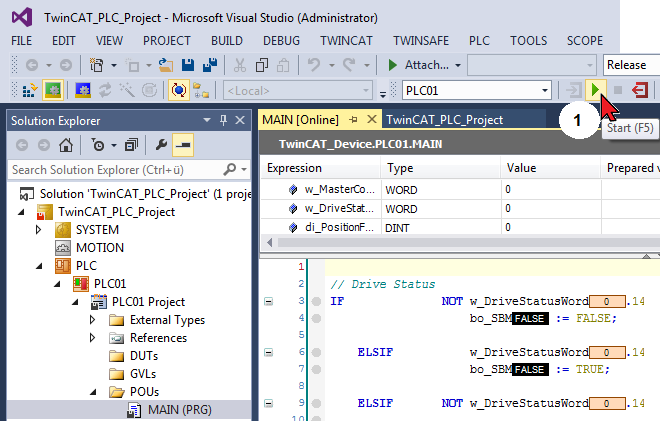Collapse the first IF code block
The width and height of the screenshot is (661, 421).
(267, 301)
